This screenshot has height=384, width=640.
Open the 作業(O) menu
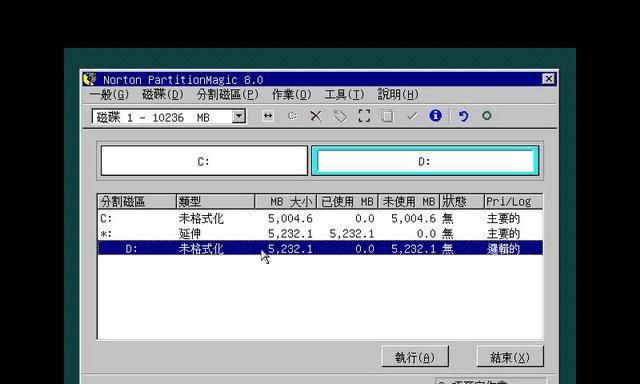click(291, 95)
